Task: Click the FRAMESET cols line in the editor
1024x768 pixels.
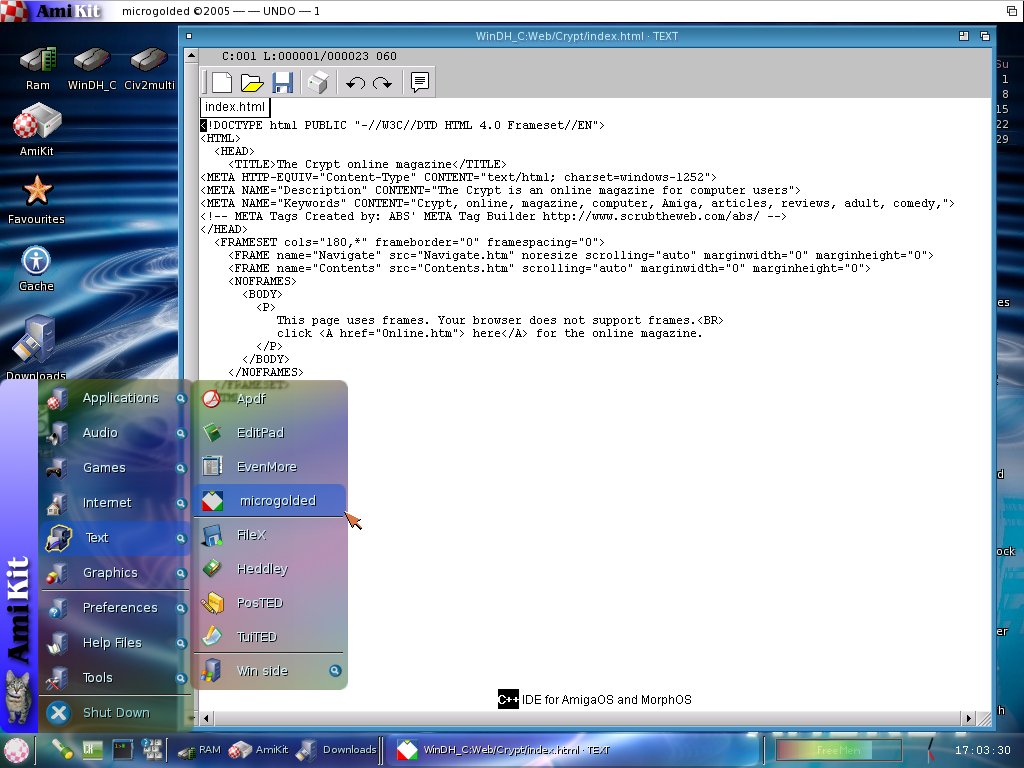Action: pos(409,242)
